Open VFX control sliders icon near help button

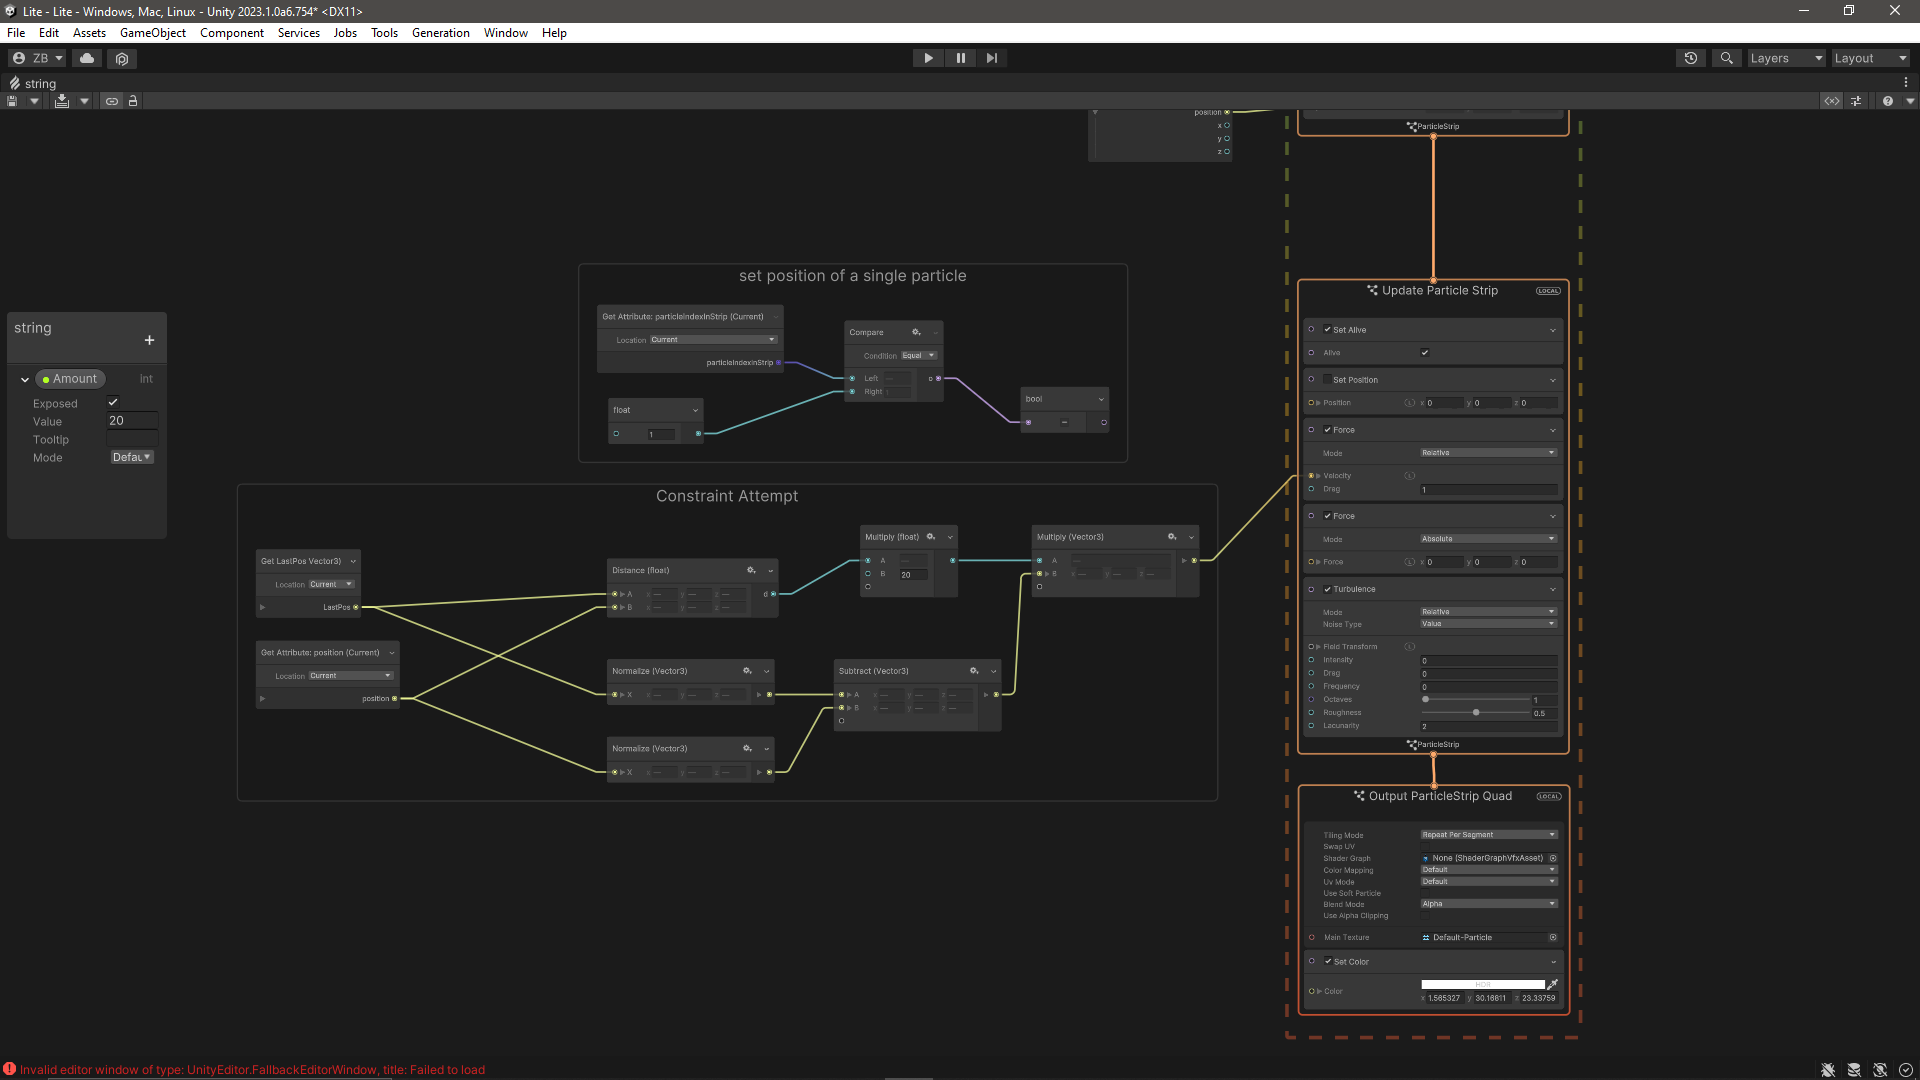(x=1856, y=101)
